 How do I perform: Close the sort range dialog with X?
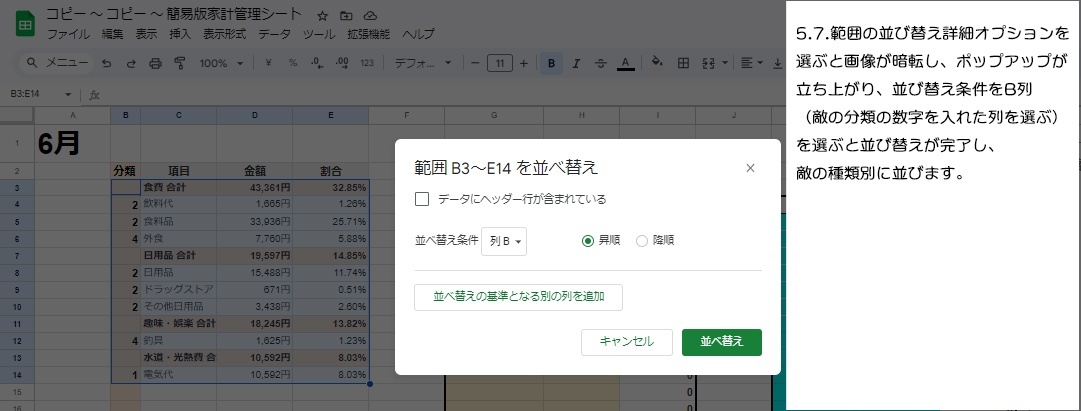point(751,168)
